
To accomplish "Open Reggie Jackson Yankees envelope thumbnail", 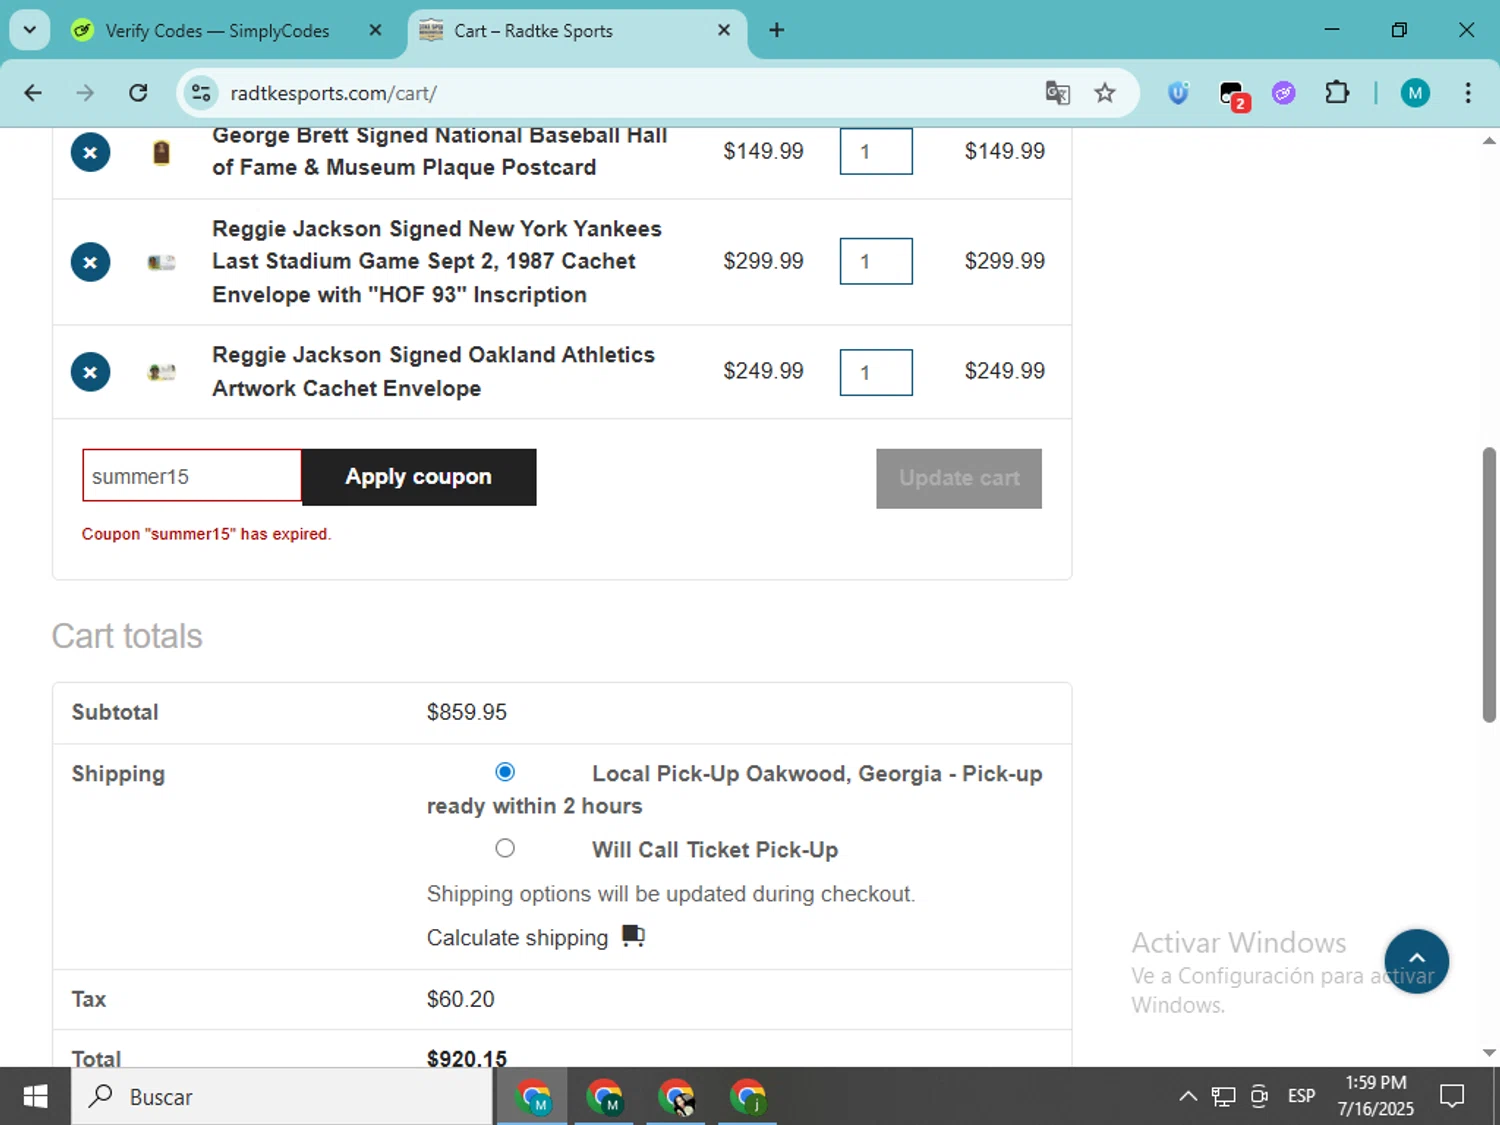I will (x=161, y=262).
